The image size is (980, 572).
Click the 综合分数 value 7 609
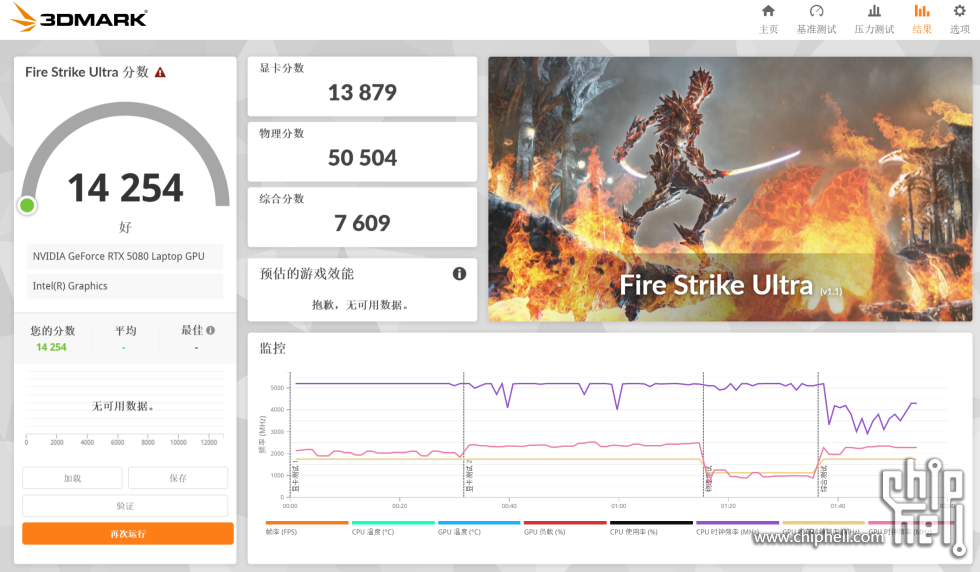tap(362, 223)
